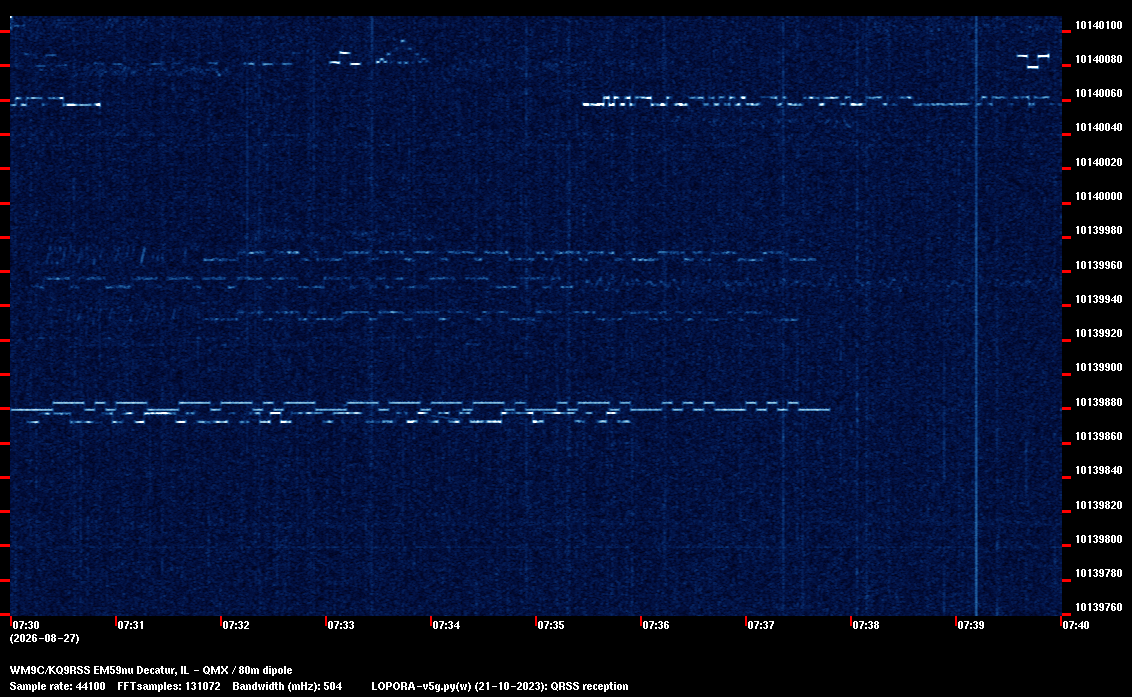Viewport: 1132px width, 697px height.
Task: Click the 07:40 time label
Action: point(1076,625)
